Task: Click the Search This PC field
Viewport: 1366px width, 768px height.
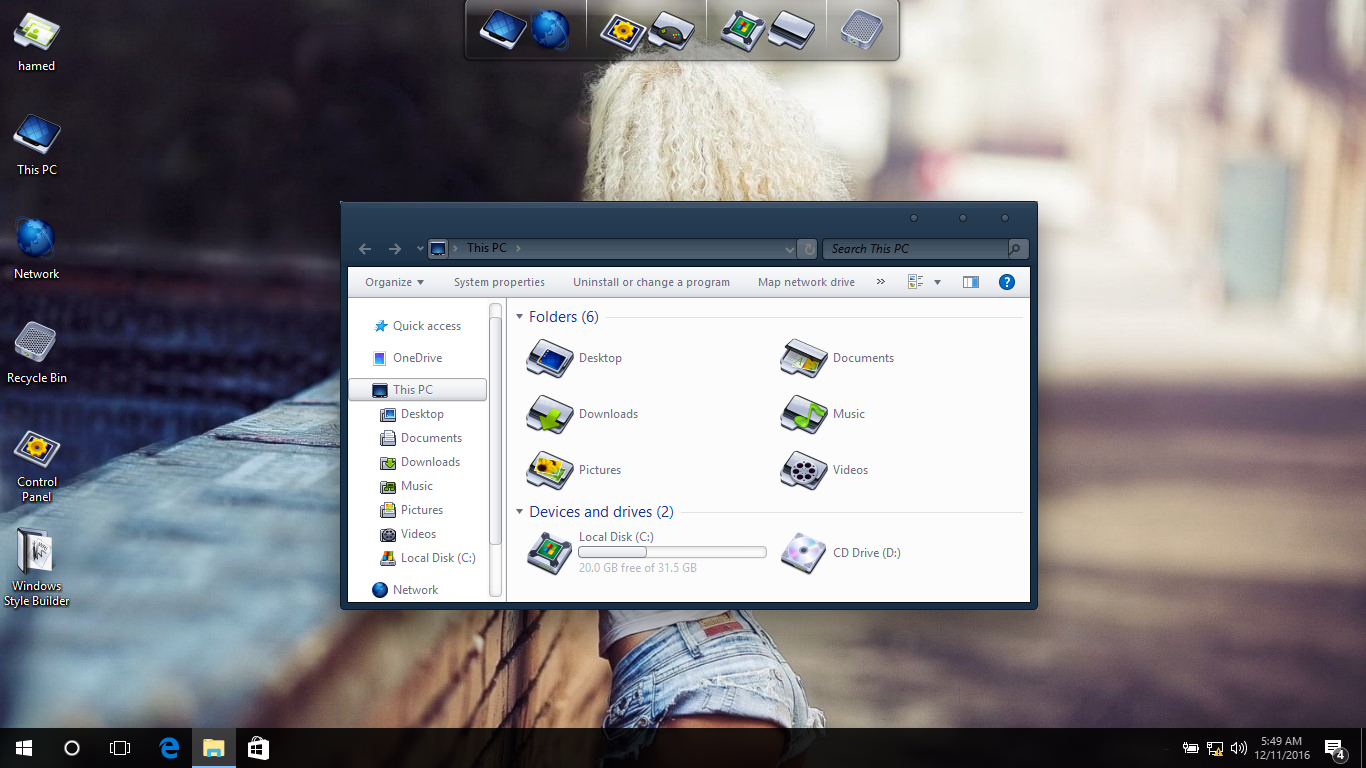Action: pos(915,249)
